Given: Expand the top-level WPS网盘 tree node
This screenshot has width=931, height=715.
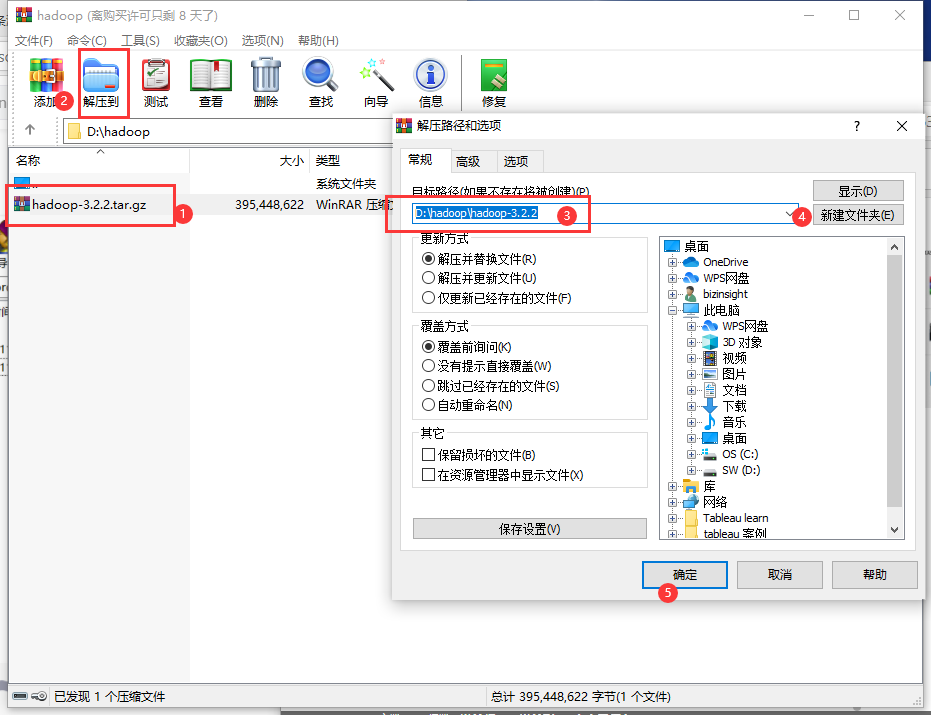Looking at the screenshot, I should click(x=672, y=279).
